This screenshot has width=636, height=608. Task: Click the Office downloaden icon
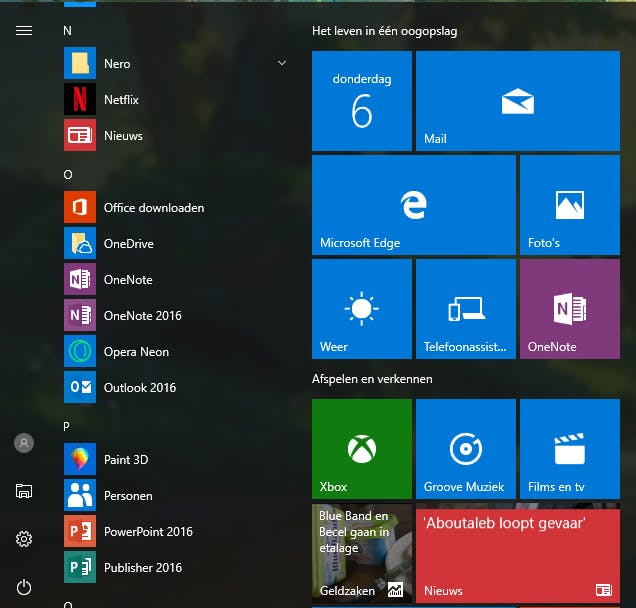click(x=80, y=207)
